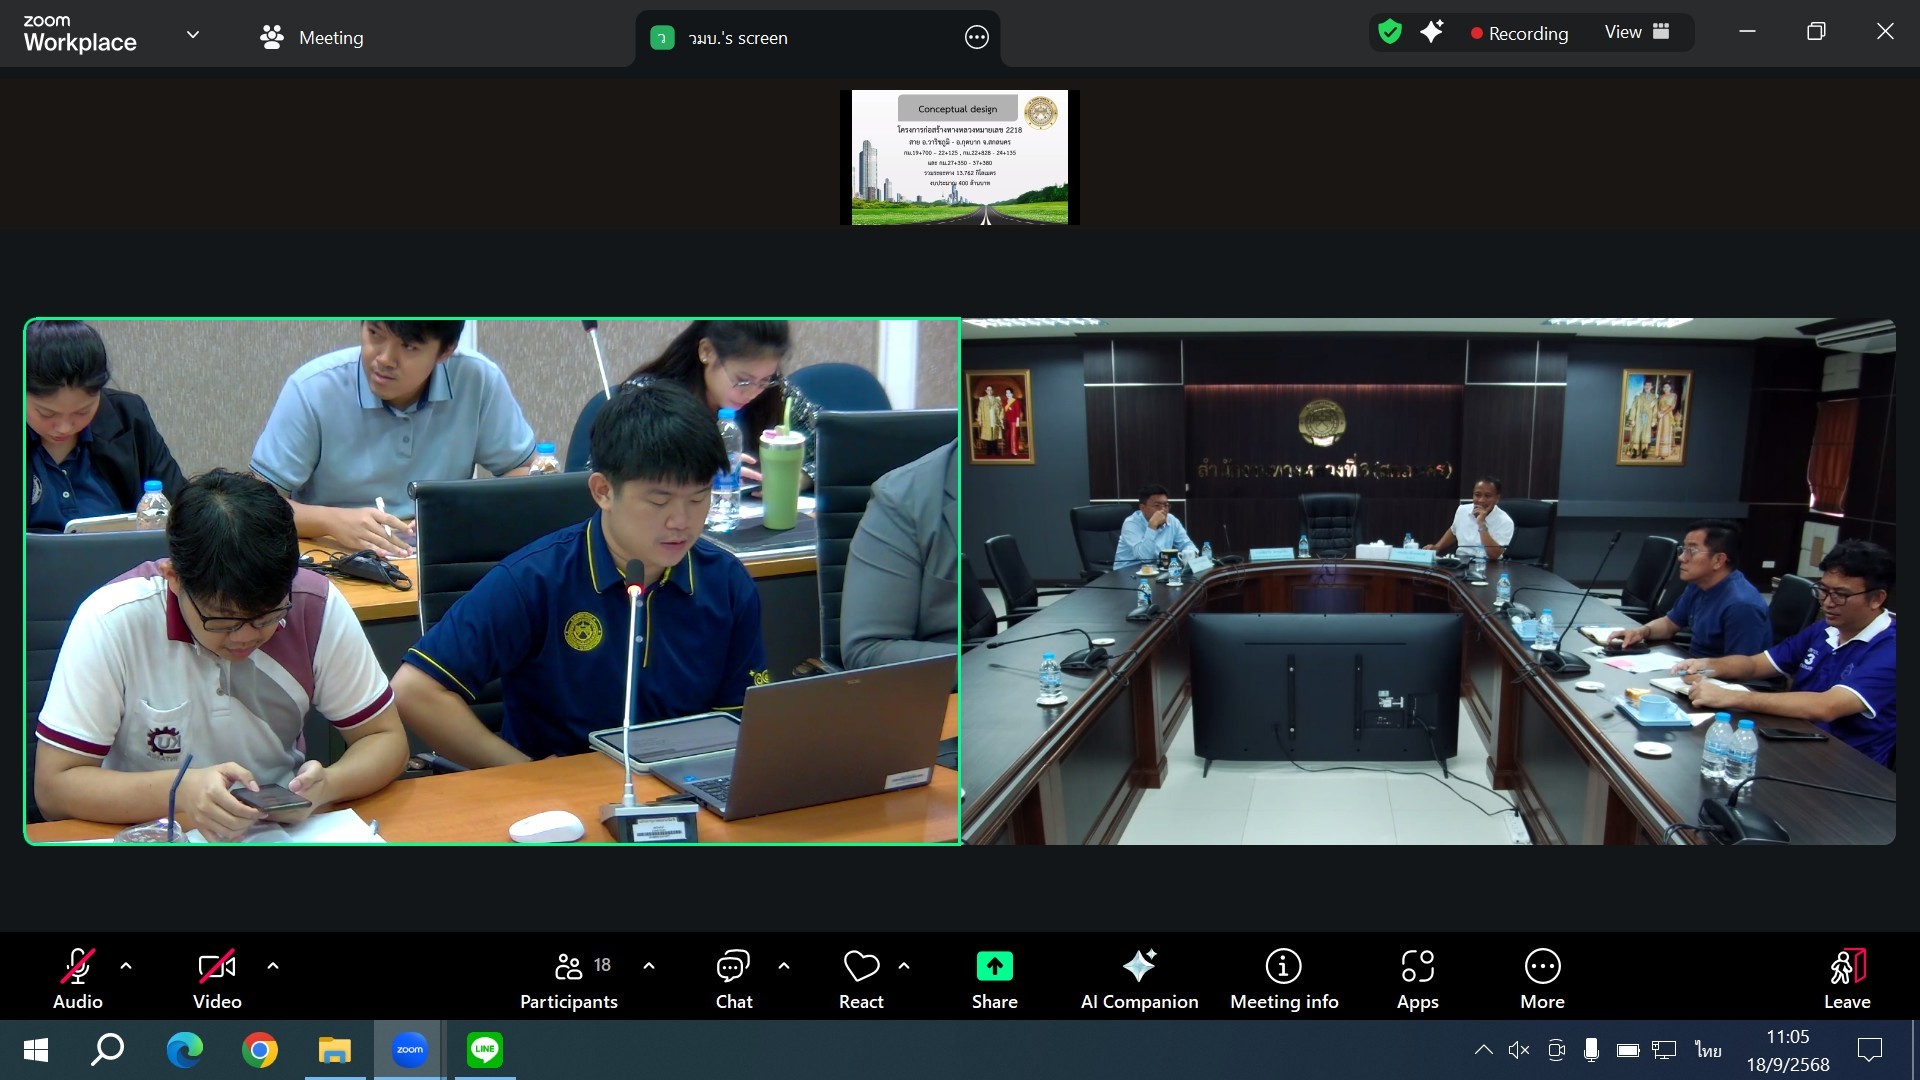Click the More options icon in toolbar
The height and width of the screenshot is (1080, 1920).
point(1542,978)
